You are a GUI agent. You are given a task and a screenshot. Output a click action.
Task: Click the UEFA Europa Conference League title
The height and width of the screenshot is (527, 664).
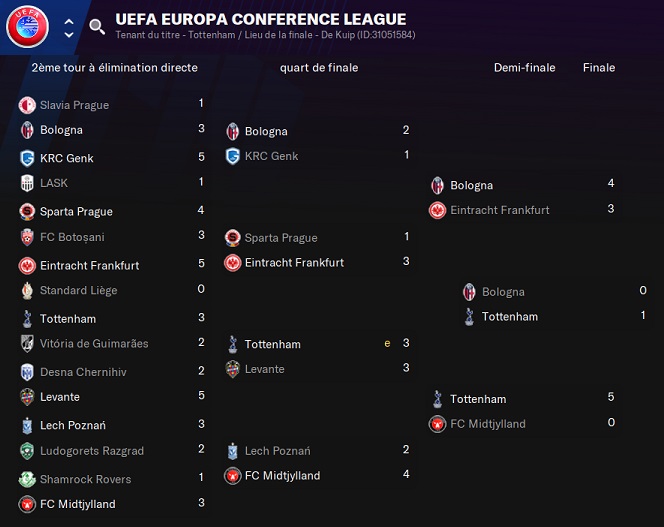(x=260, y=19)
